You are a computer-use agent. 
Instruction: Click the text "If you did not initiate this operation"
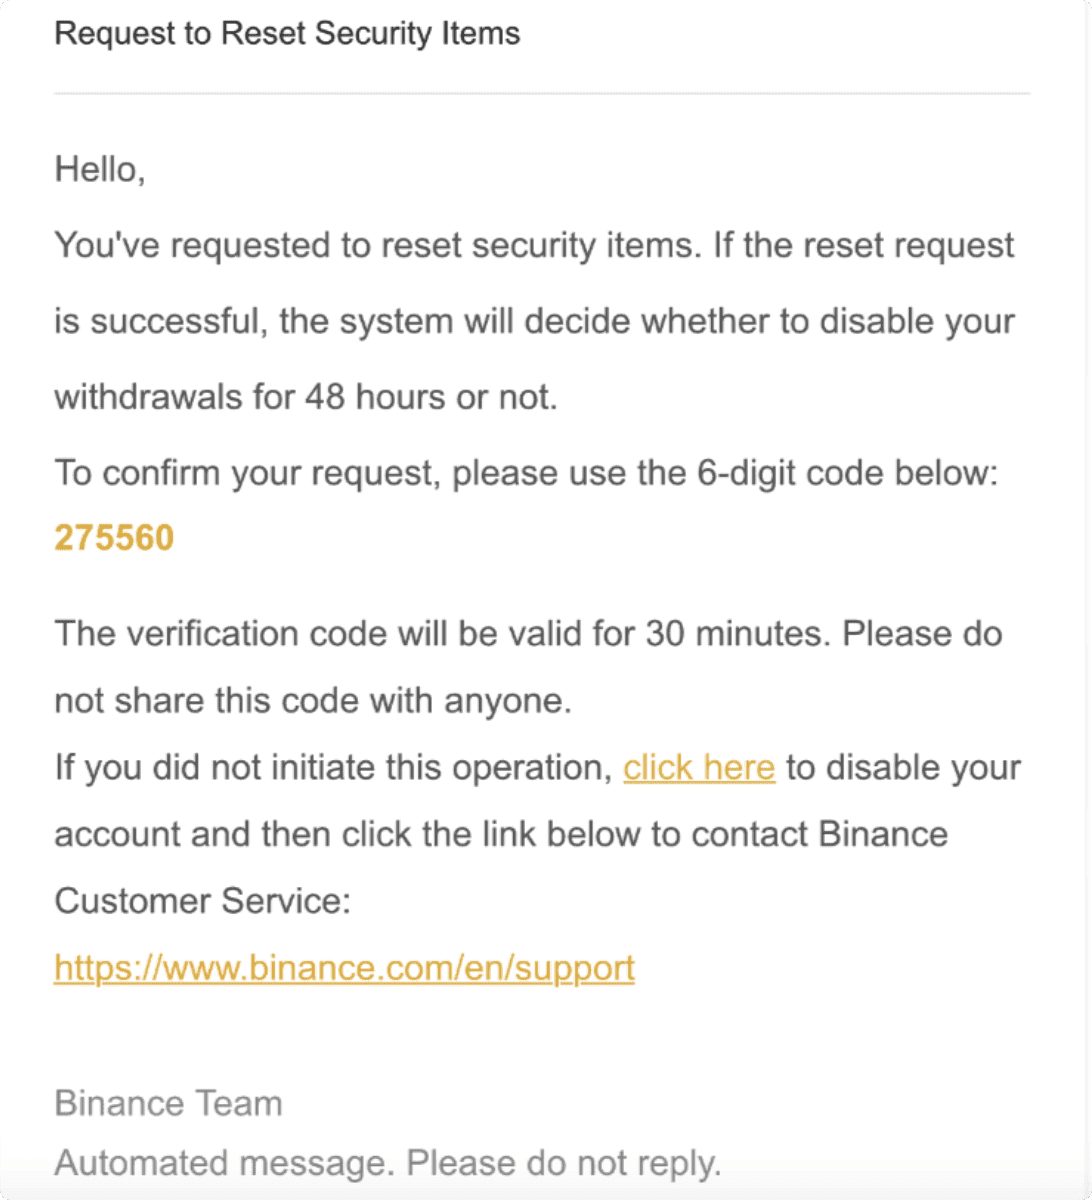tap(332, 768)
